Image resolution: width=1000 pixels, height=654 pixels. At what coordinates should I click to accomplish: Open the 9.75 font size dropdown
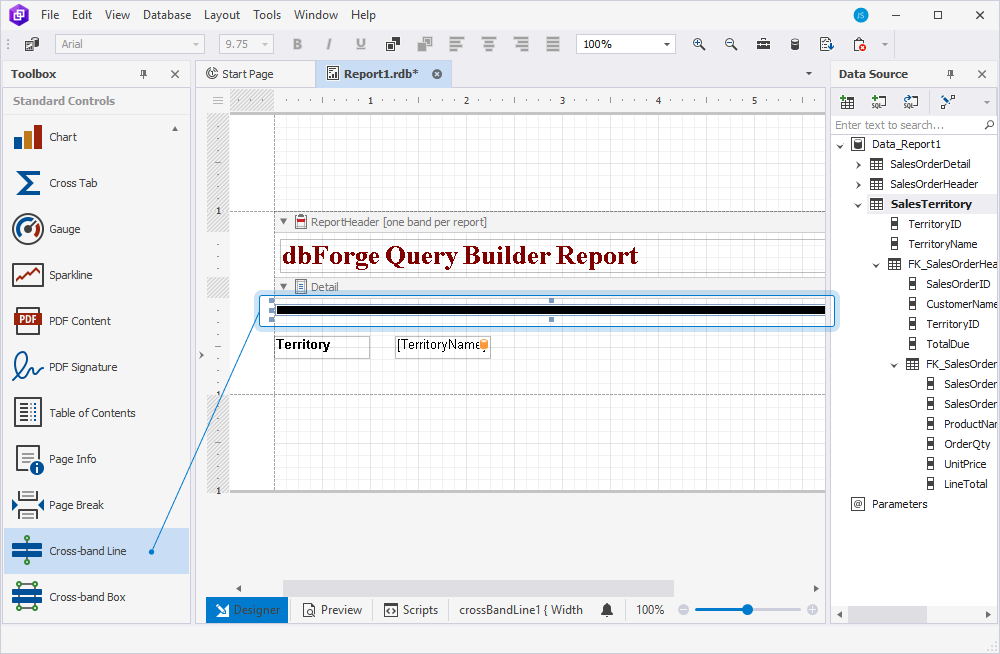coord(265,44)
